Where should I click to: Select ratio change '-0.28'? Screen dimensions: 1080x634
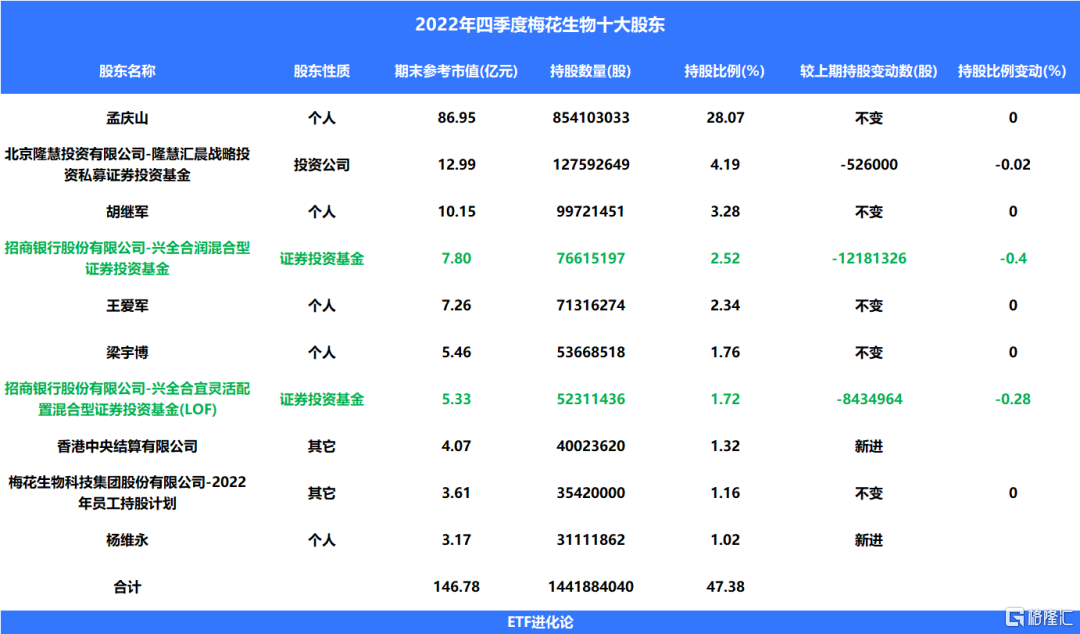point(1012,399)
